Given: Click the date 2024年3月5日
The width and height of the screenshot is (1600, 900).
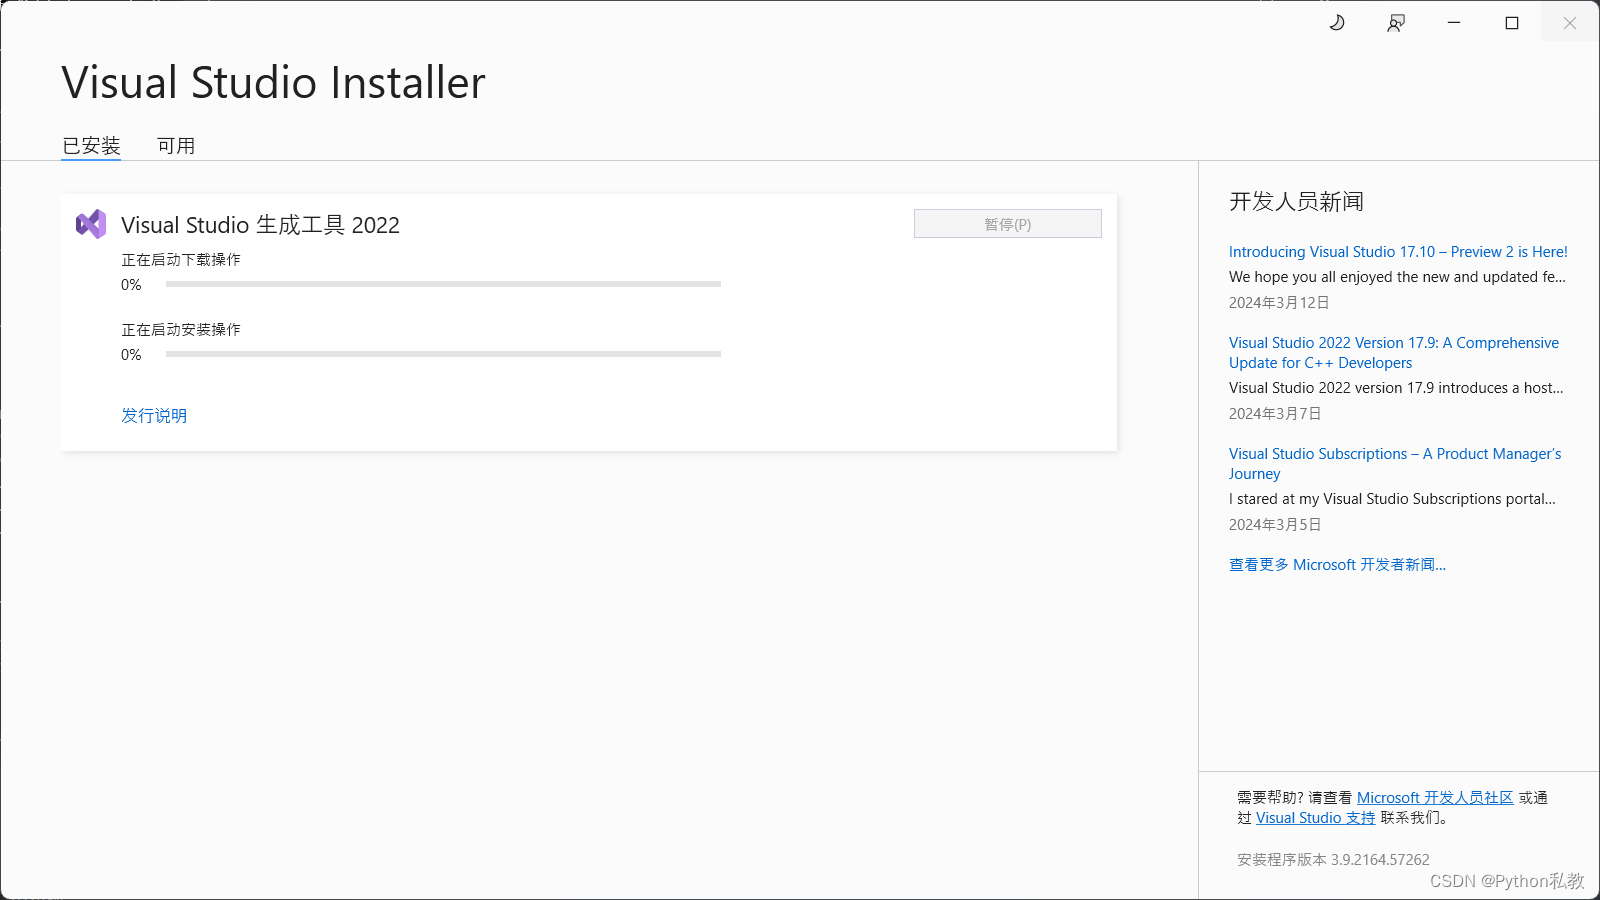Looking at the screenshot, I should [x=1275, y=525].
